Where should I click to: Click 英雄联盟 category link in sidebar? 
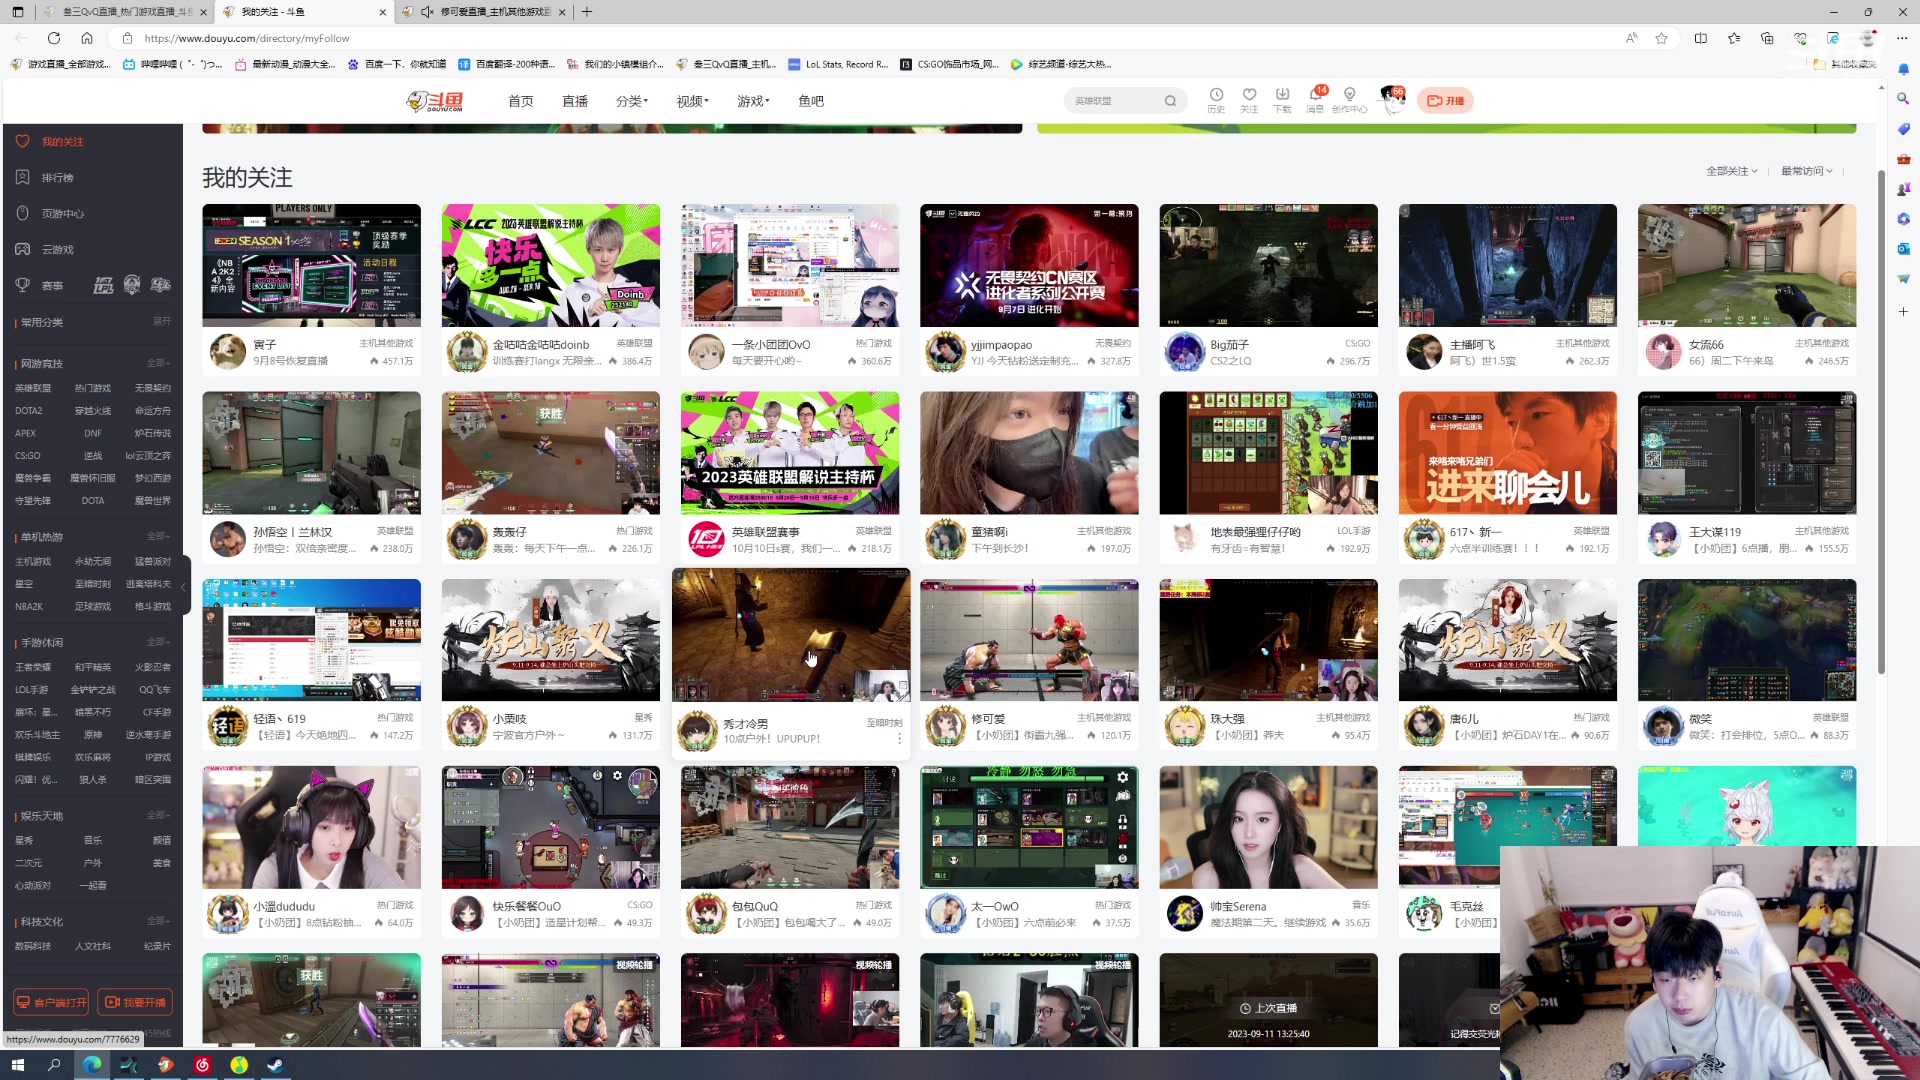click(x=33, y=388)
